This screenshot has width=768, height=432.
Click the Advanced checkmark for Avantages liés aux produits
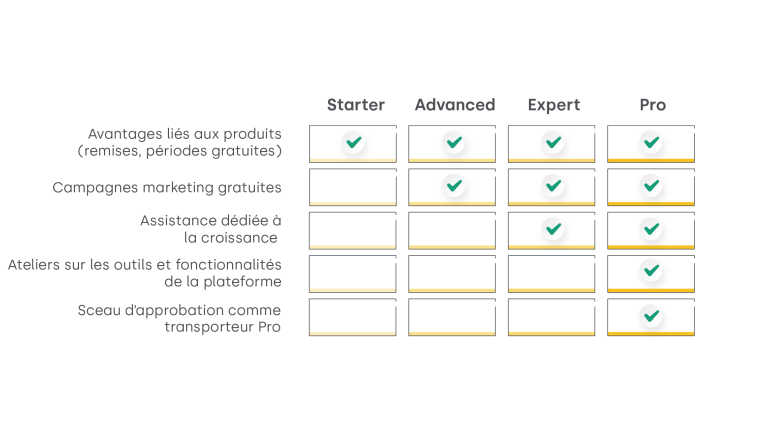click(x=454, y=143)
